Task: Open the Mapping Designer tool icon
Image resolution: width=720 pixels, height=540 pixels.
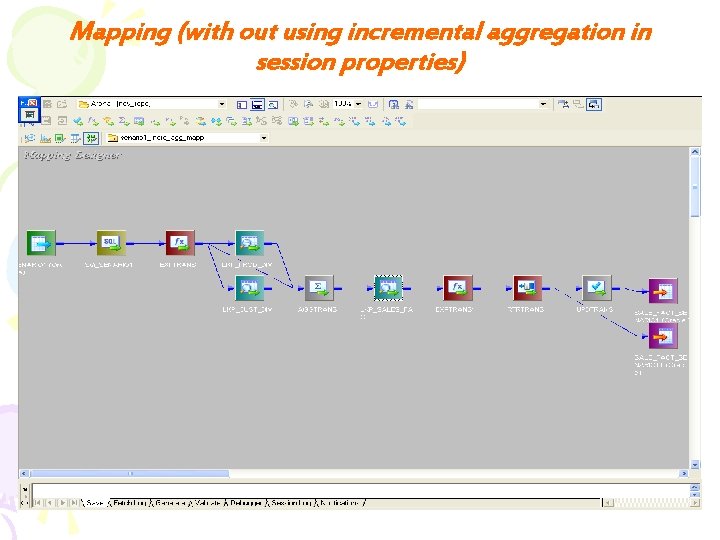Action: 91,138
